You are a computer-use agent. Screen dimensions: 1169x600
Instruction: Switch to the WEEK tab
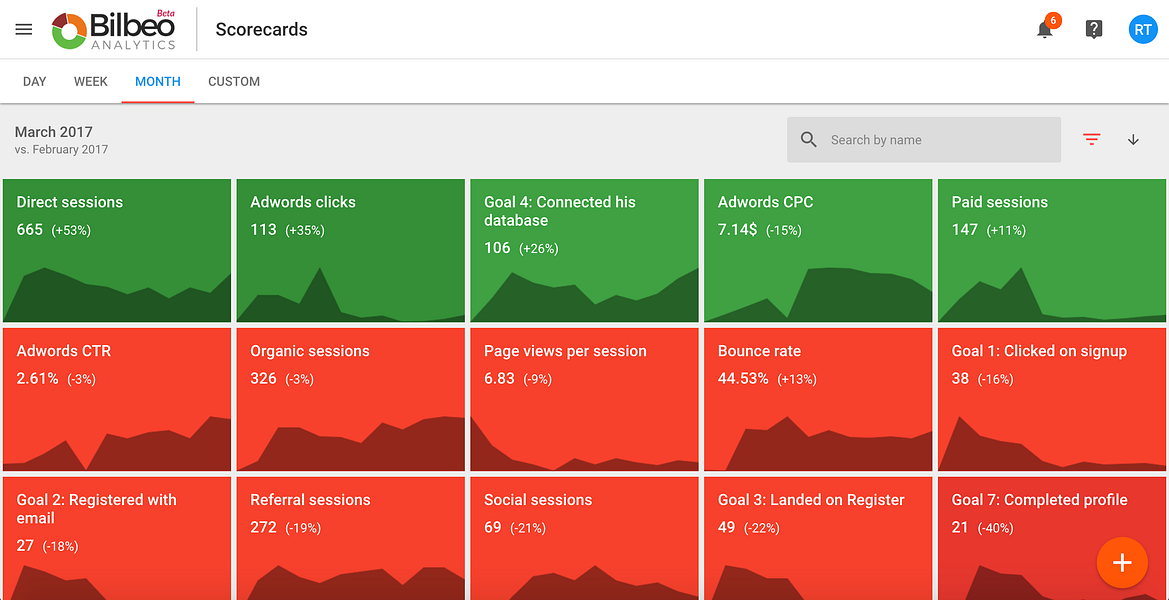(x=91, y=82)
